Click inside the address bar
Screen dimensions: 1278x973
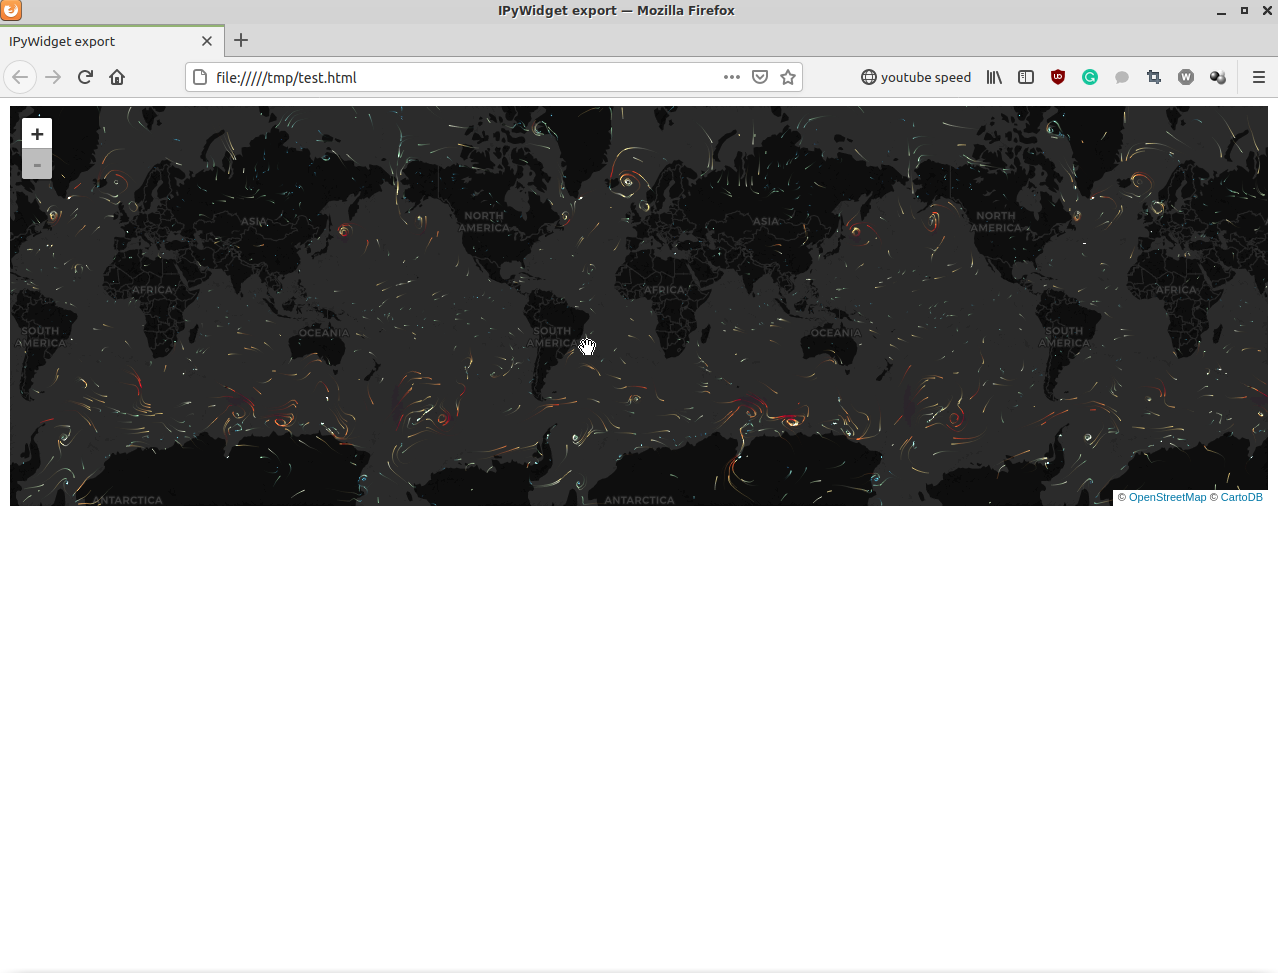(450, 77)
